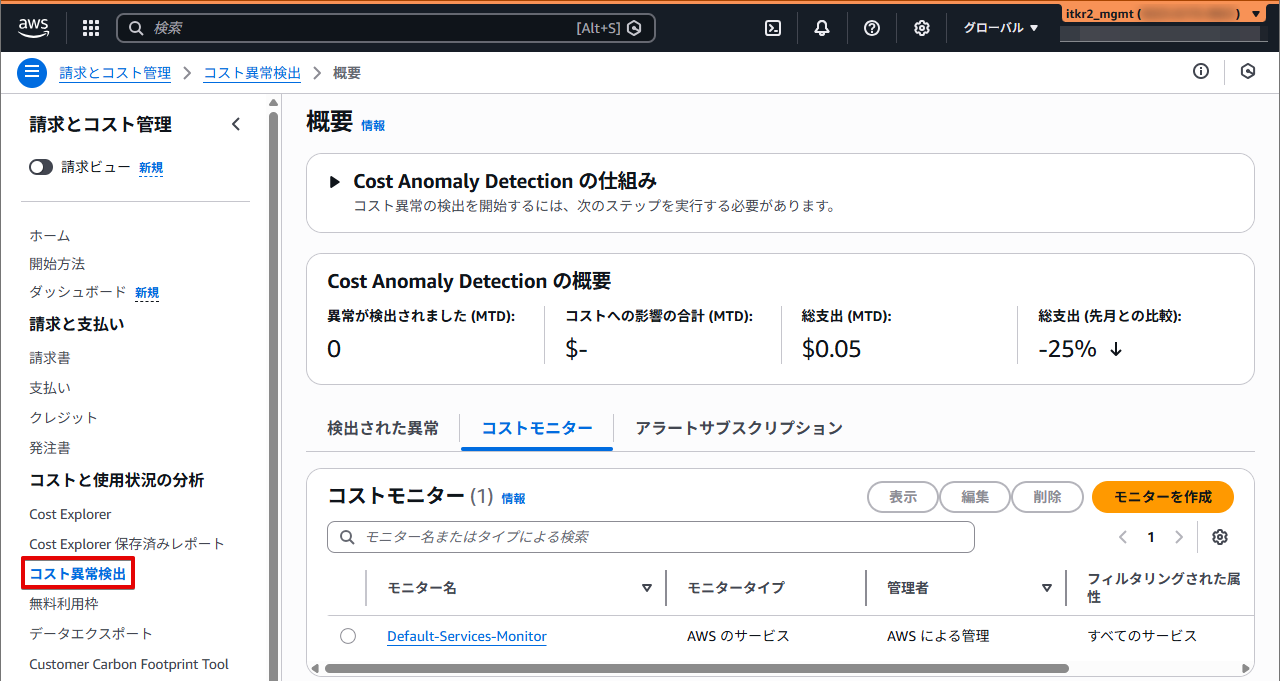This screenshot has height=681, width=1280.
Task: Open 無料利用枠 in the sidebar
Action: click(64, 604)
